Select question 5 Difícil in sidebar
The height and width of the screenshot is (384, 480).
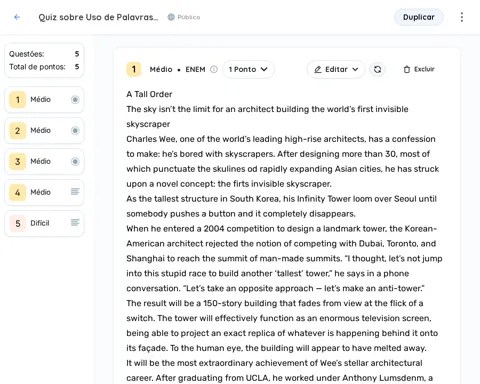pyautogui.click(x=44, y=223)
